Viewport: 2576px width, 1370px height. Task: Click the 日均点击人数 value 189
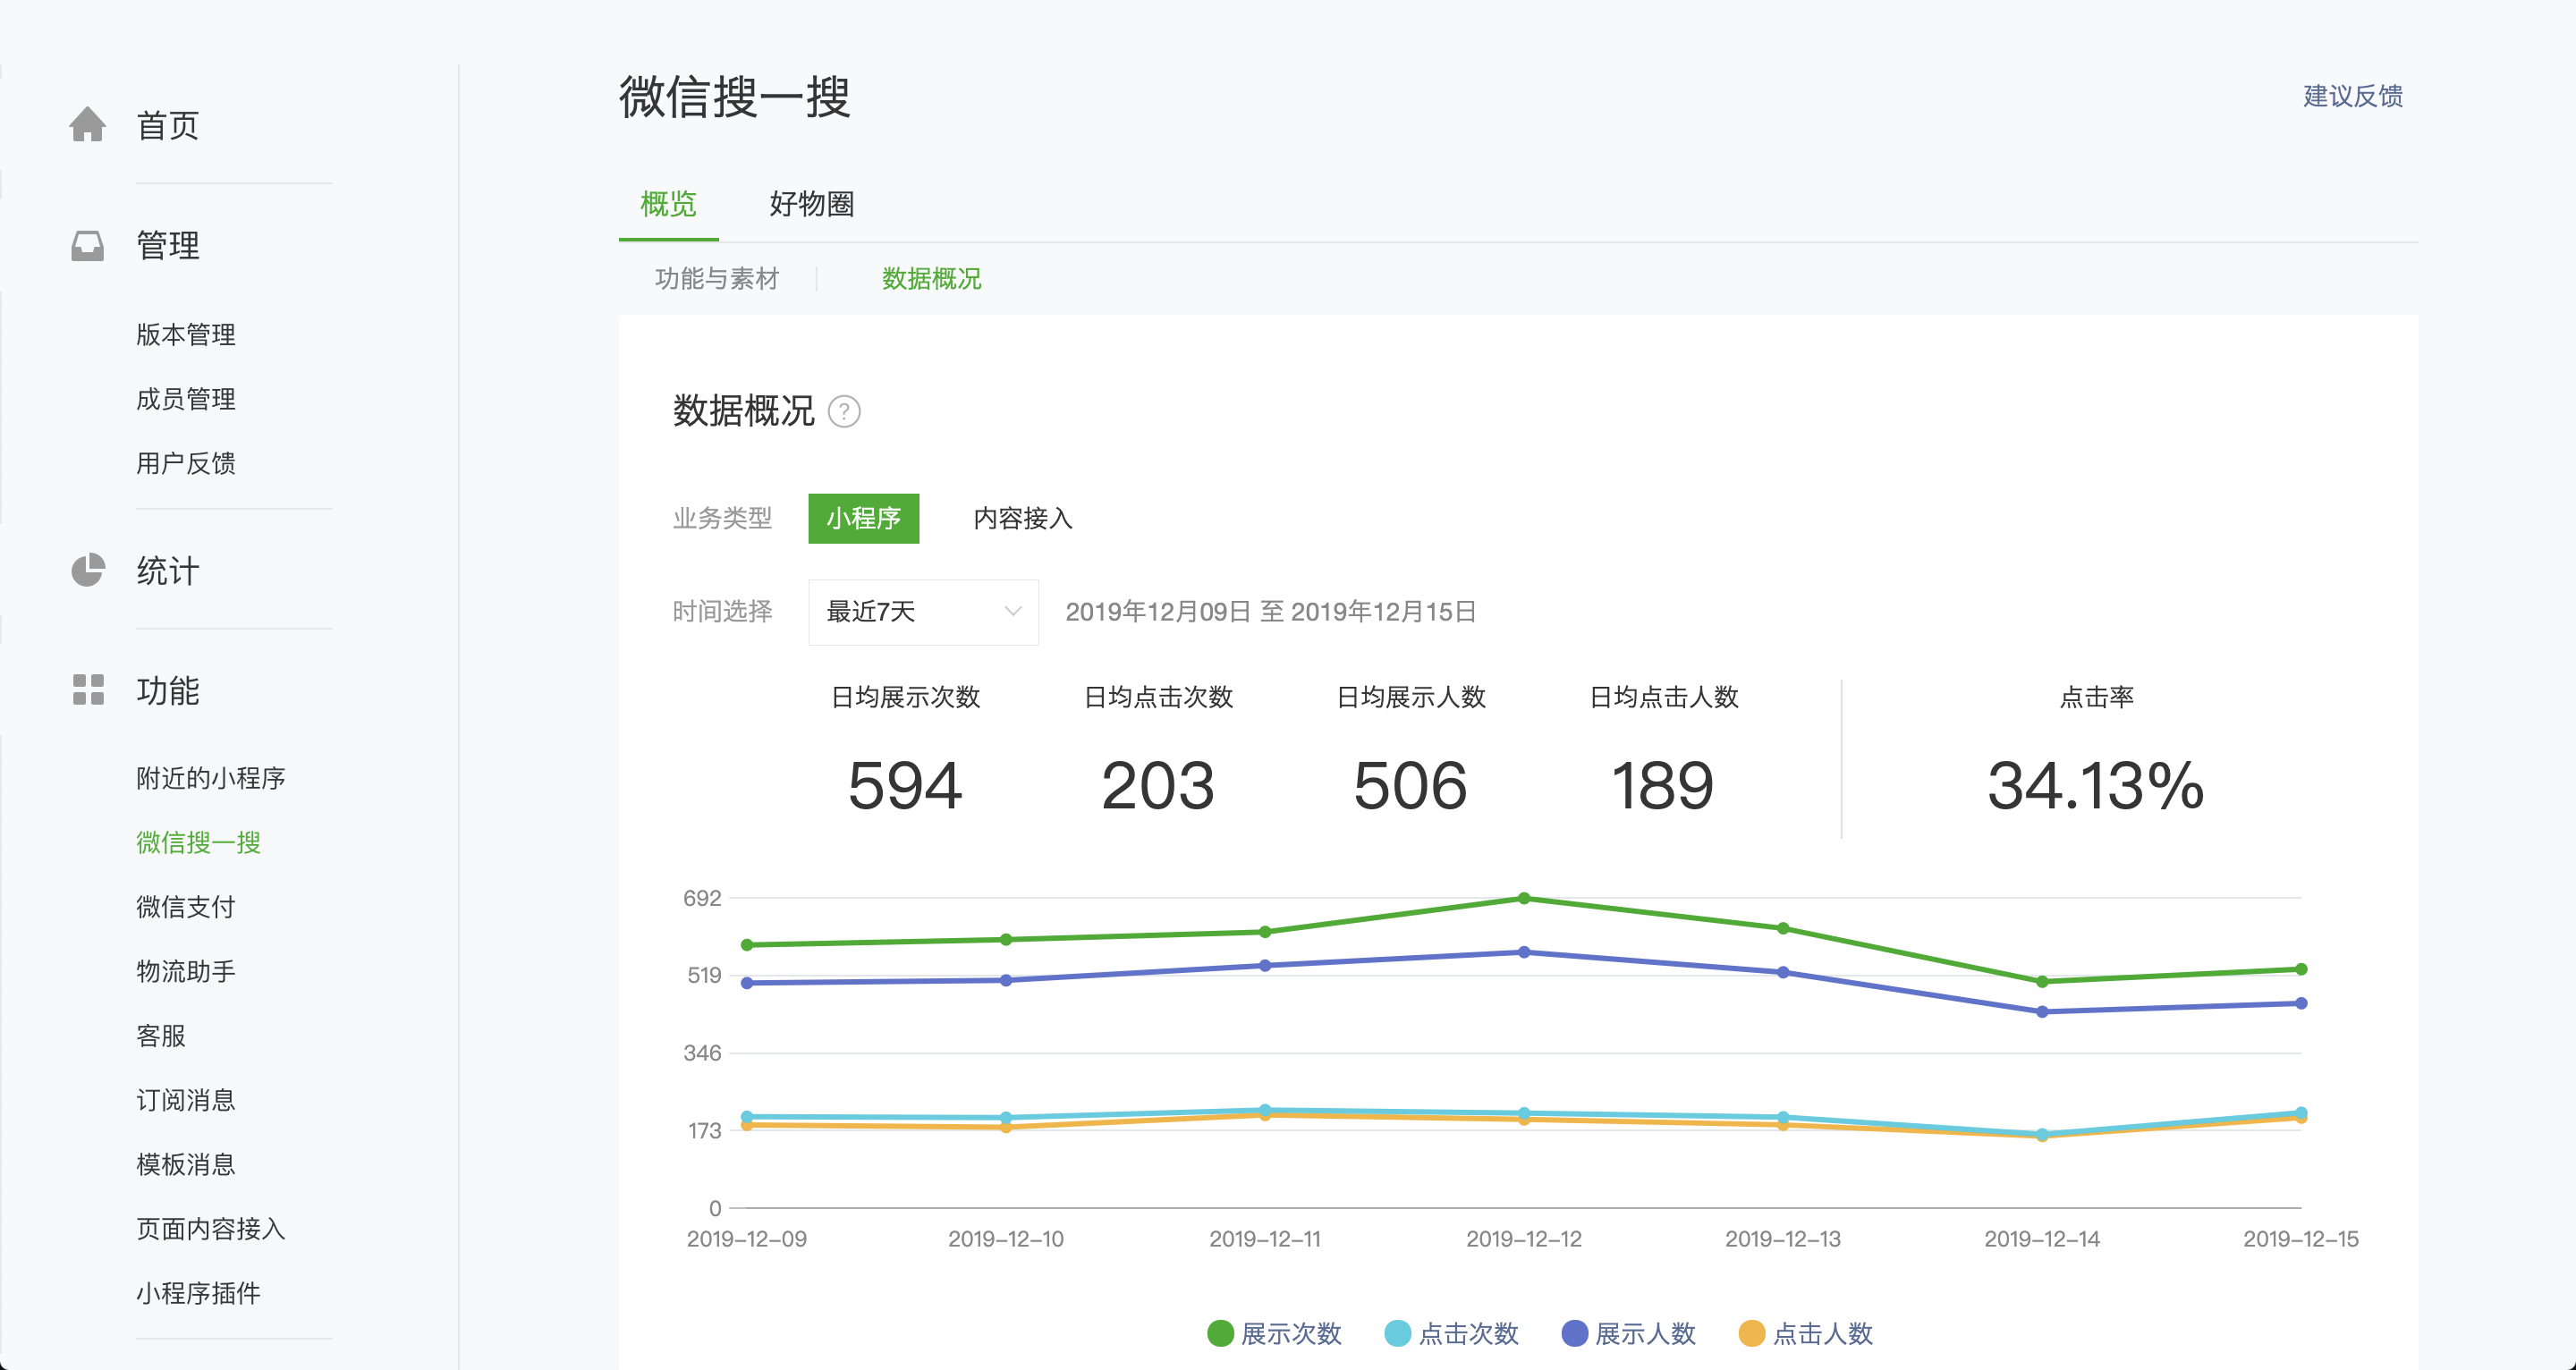point(1663,786)
